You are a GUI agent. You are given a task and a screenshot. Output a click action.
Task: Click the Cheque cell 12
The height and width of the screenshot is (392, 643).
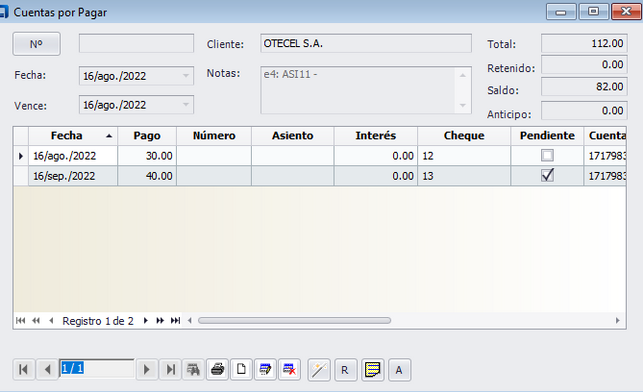[464, 156]
